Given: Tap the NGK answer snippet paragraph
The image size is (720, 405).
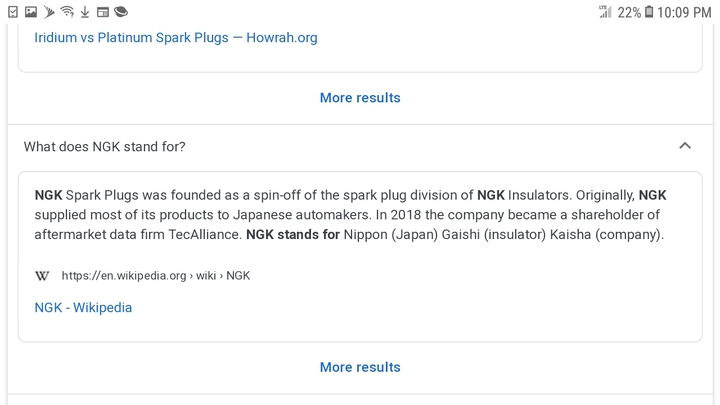Looking at the screenshot, I should click(350, 215).
